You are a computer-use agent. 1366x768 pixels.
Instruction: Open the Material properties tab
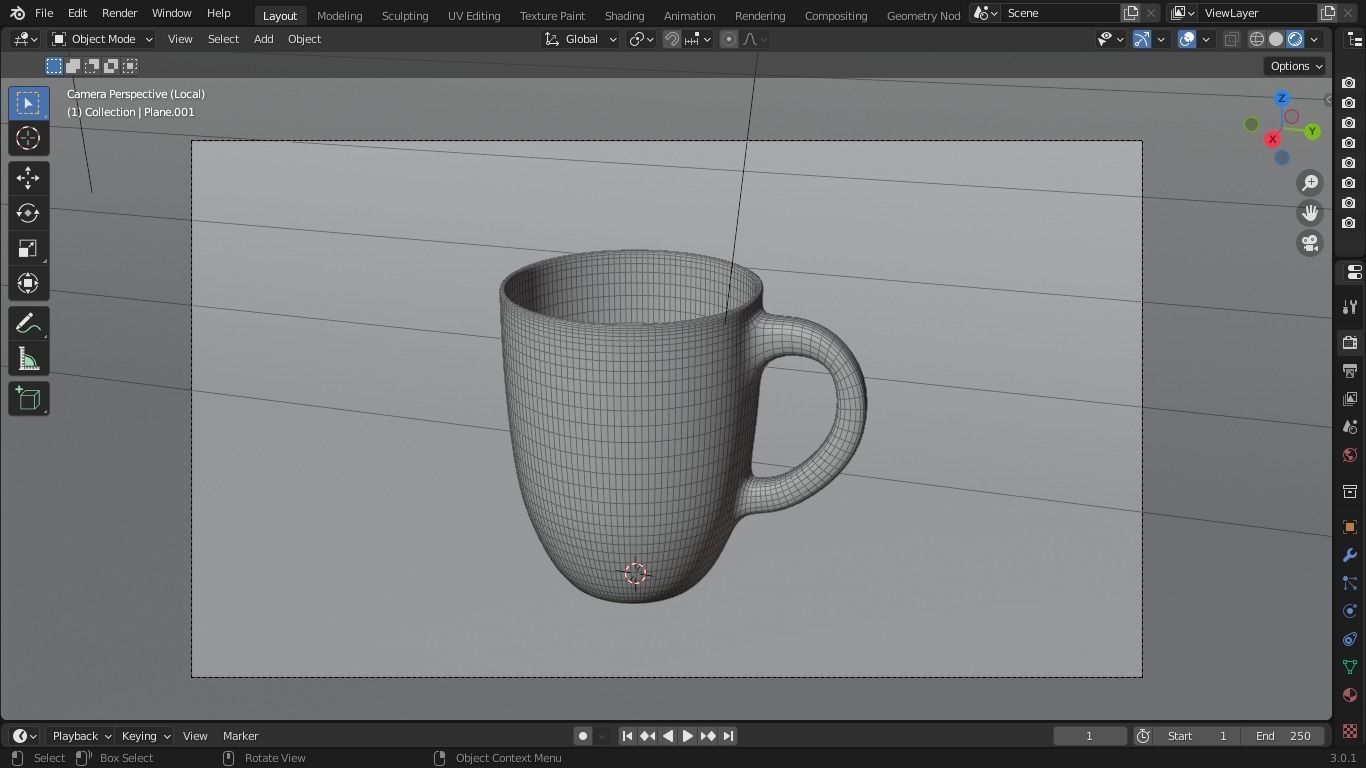click(1350, 695)
